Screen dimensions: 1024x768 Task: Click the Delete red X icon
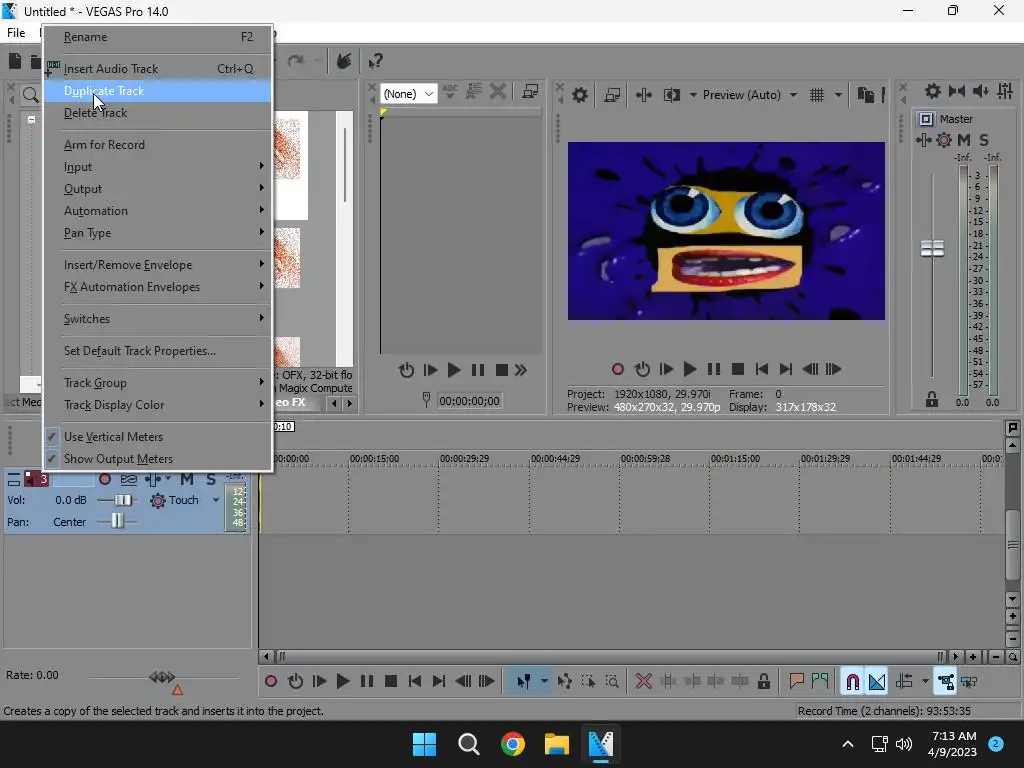pyautogui.click(x=643, y=682)
